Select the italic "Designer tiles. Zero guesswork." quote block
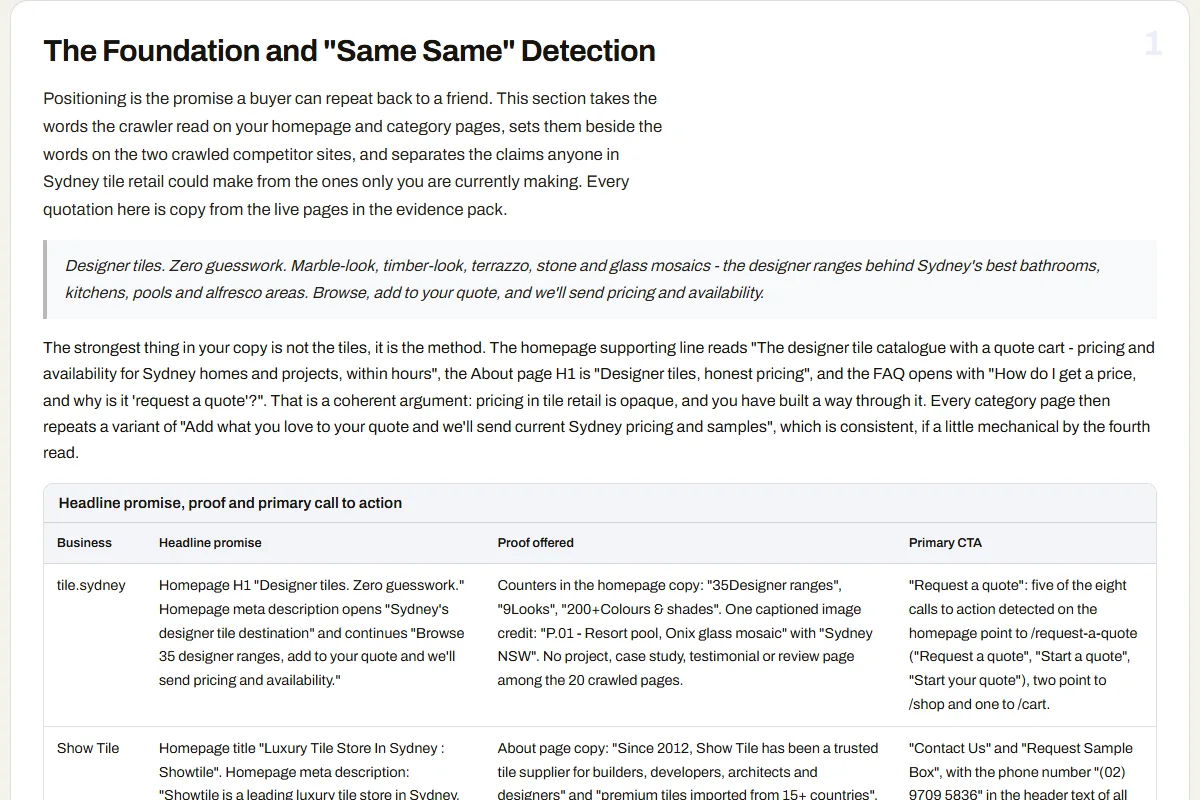Screen dimensions: 1200x800 point(600,279)
